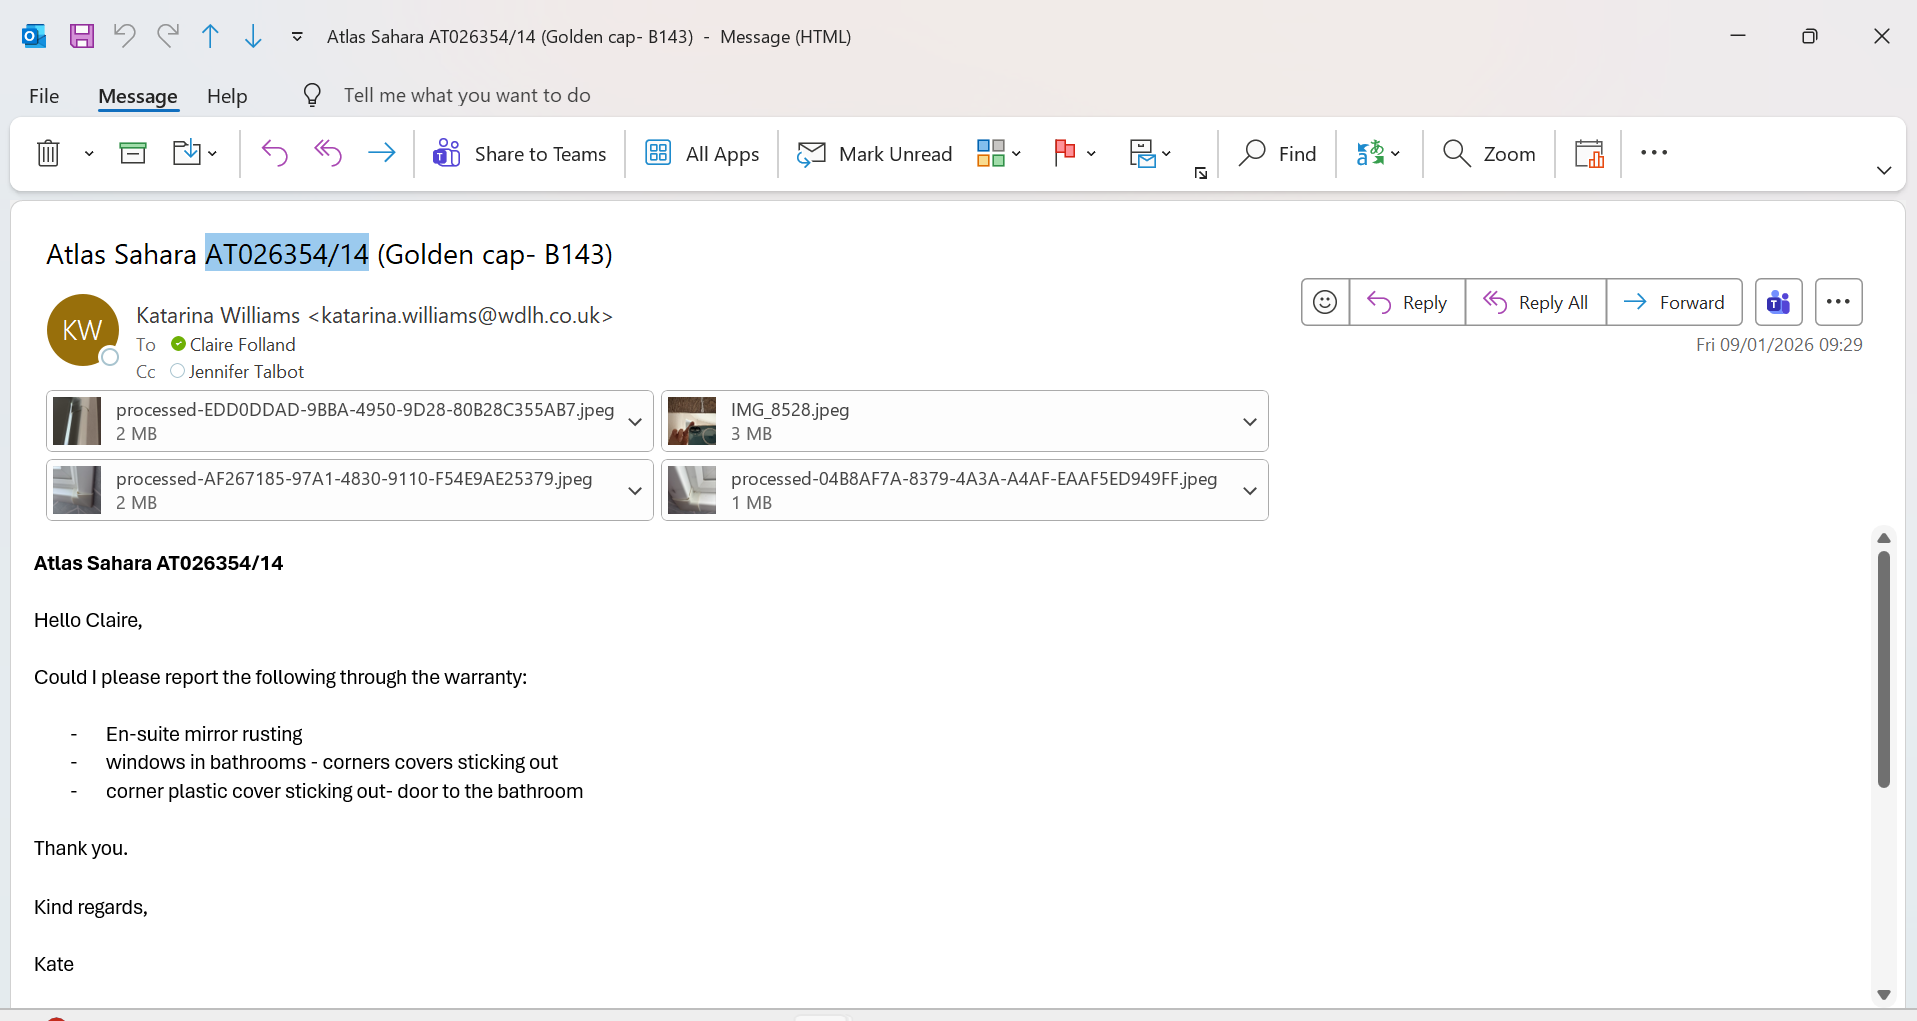Expand options for processed-EDD0DDAD attachment
This screenshot has width=1917, height=1021.
(635, 421)
